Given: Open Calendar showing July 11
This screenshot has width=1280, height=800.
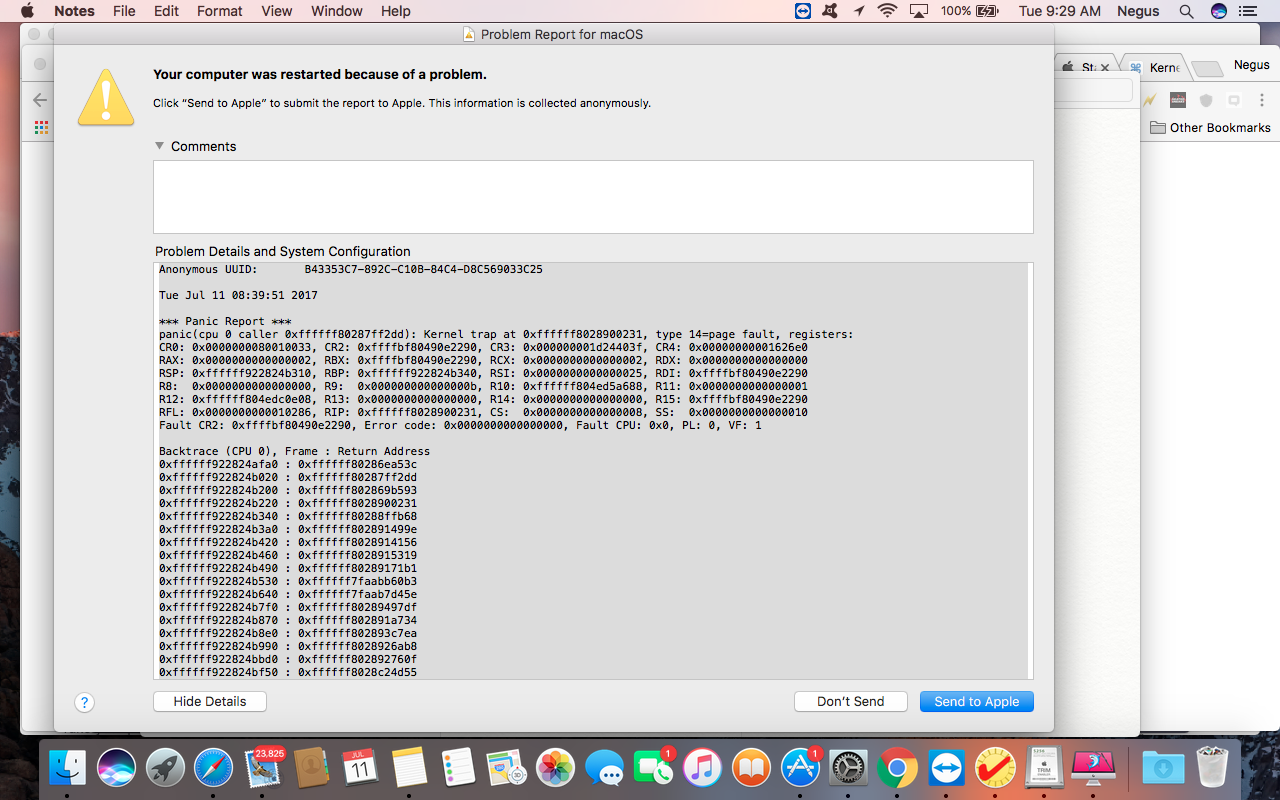Looking at the screenshot, I should click(x=360, y=768).
